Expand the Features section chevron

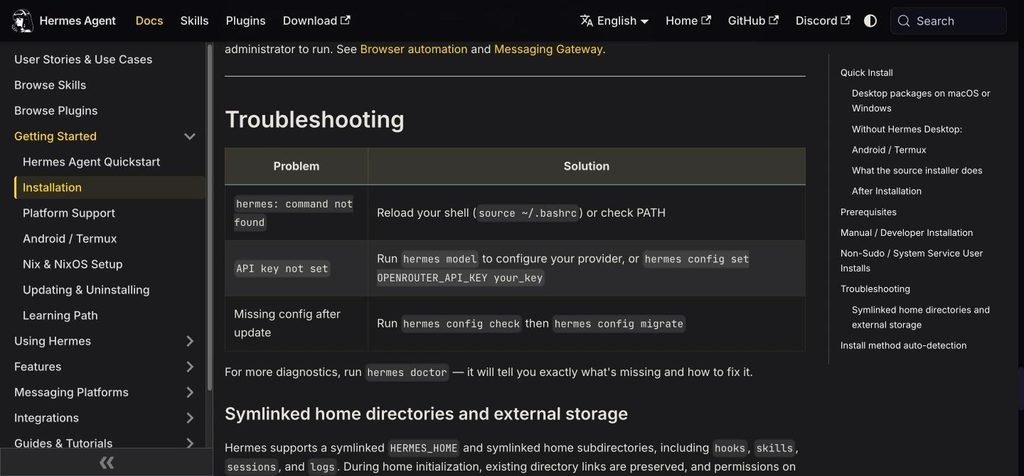click(x=189, y=366)
